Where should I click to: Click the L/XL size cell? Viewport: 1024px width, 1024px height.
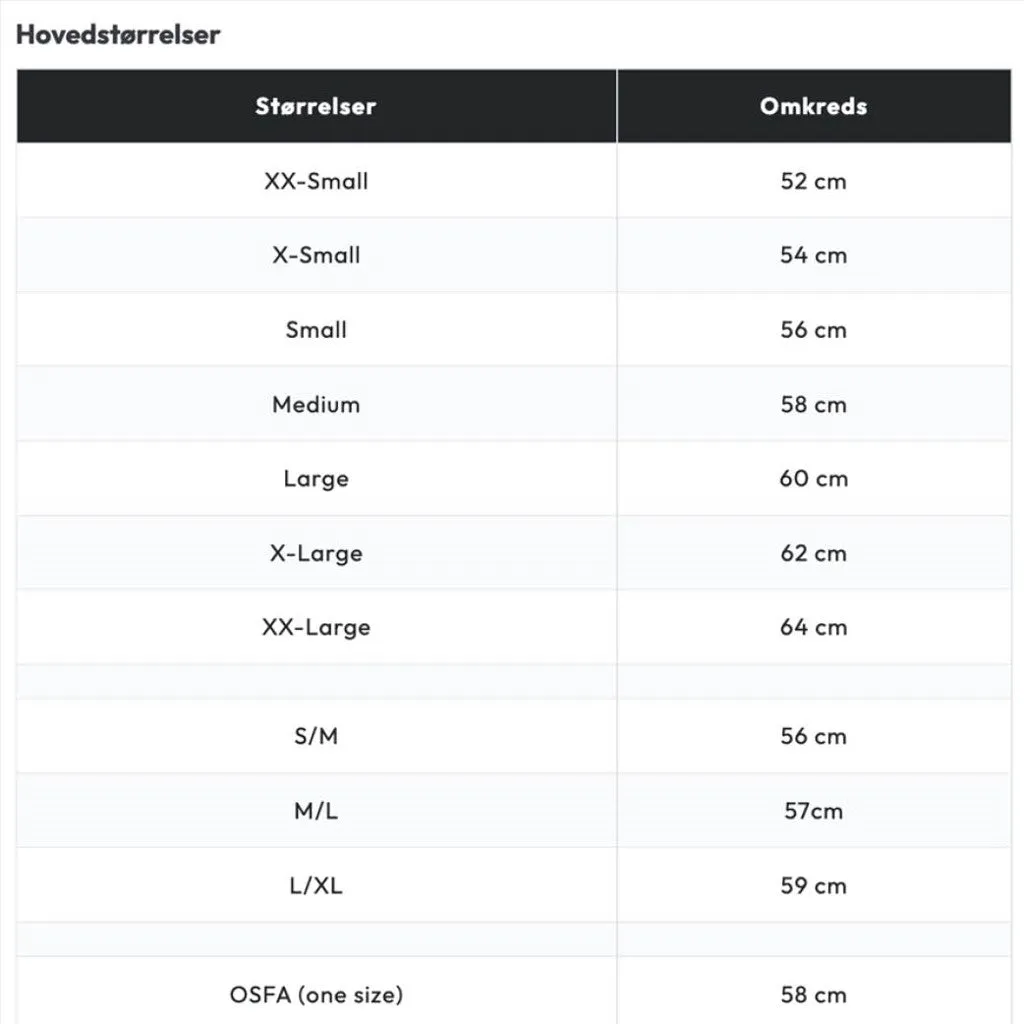(x=316, y=885)
